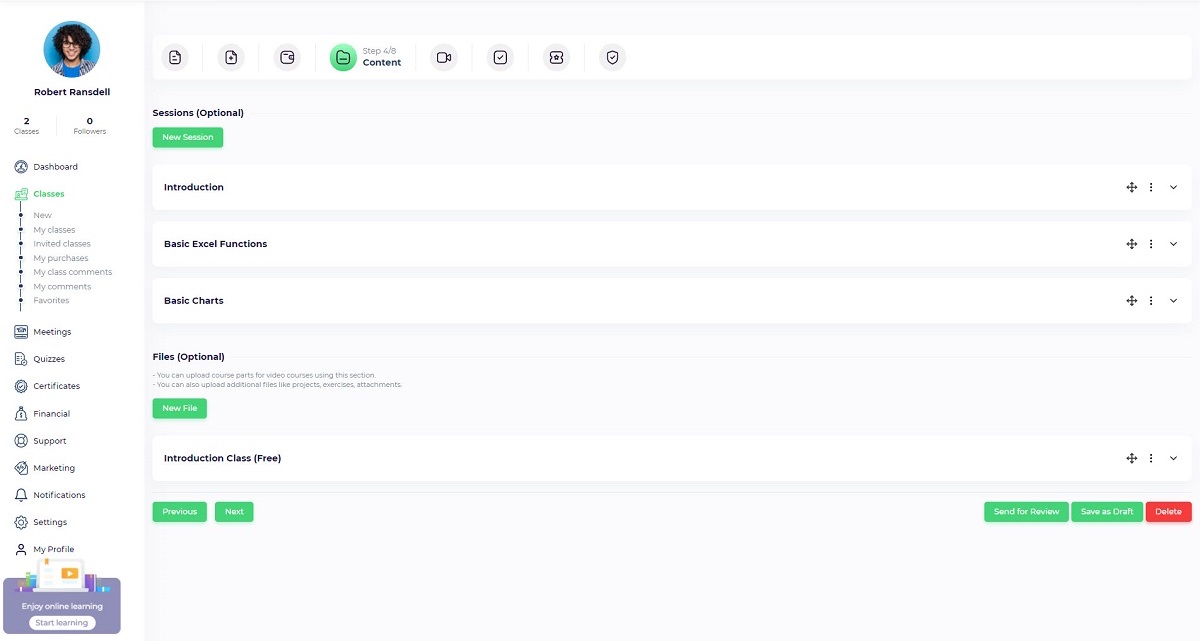Open the star ticket step icon
The width and height of the screenshot is (1200, 641).
pyautogui.click(x=557, y=58)
